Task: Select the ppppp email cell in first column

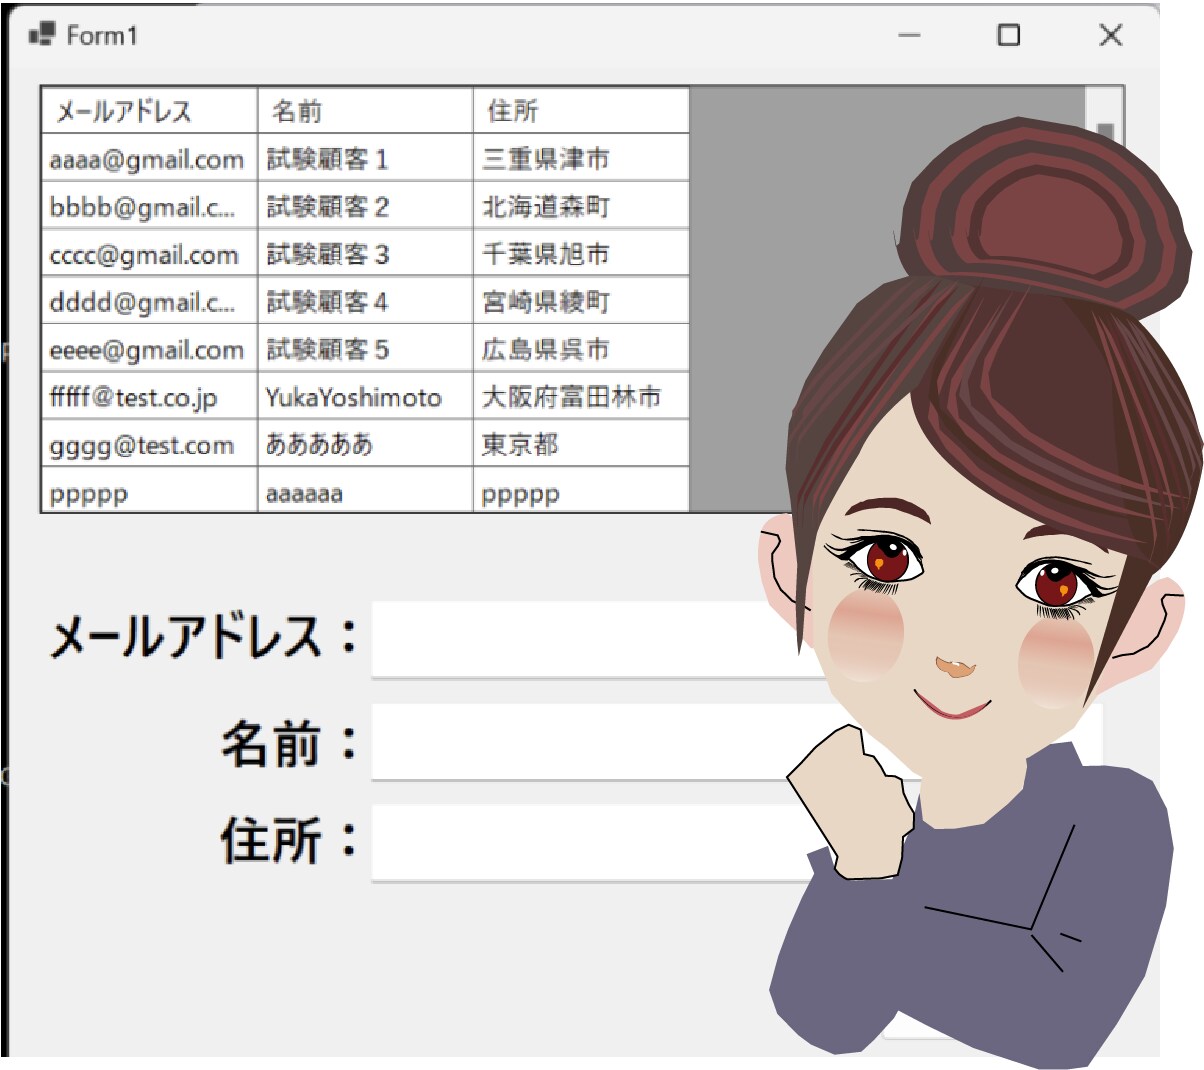Action: click(x=149, y=491)
